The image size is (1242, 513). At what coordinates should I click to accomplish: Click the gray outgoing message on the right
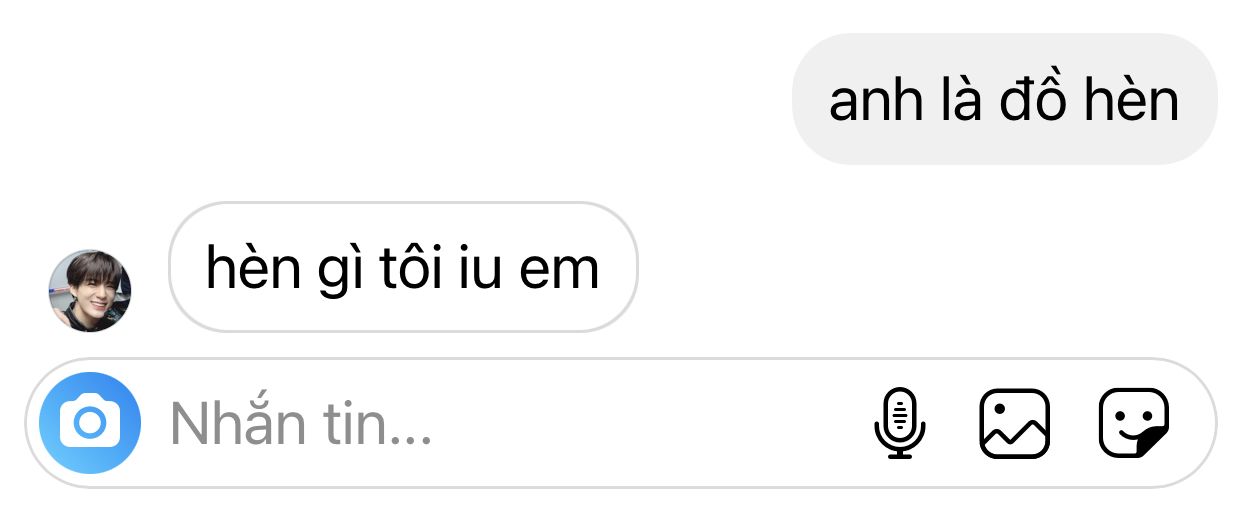pyautogui.click(x=1004, y=99)
